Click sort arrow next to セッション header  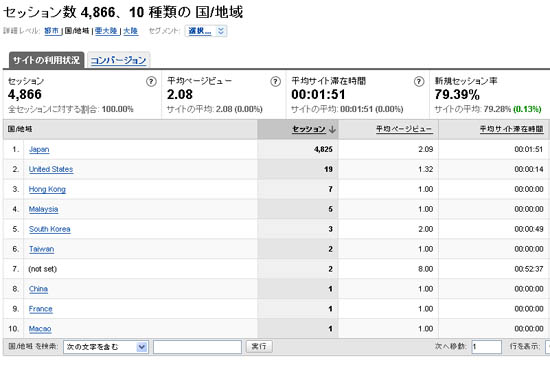pos(332,129)
